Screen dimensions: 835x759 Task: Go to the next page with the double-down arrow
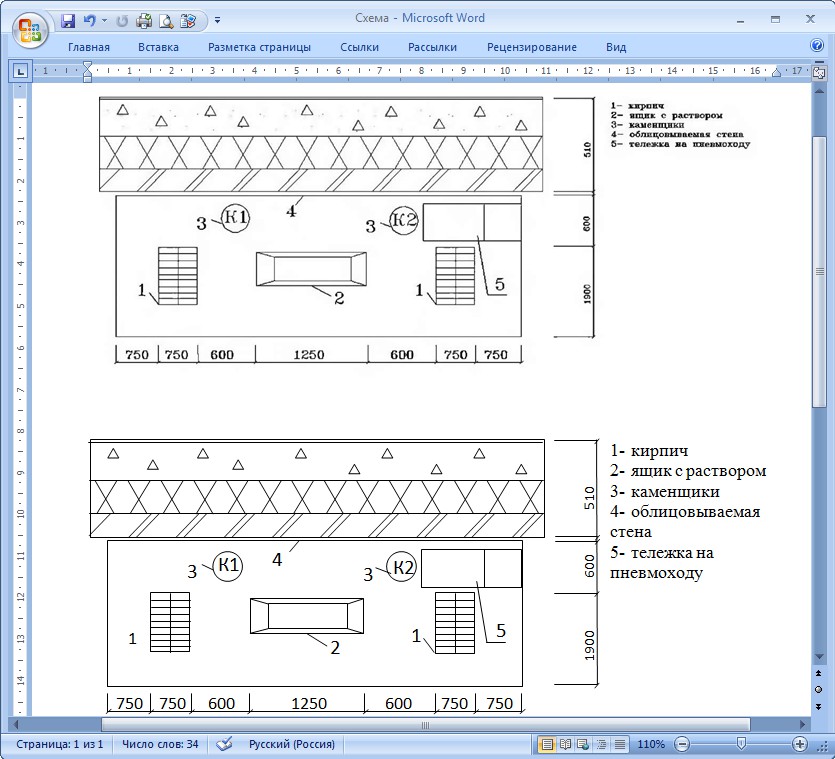(x=819, y=706)
